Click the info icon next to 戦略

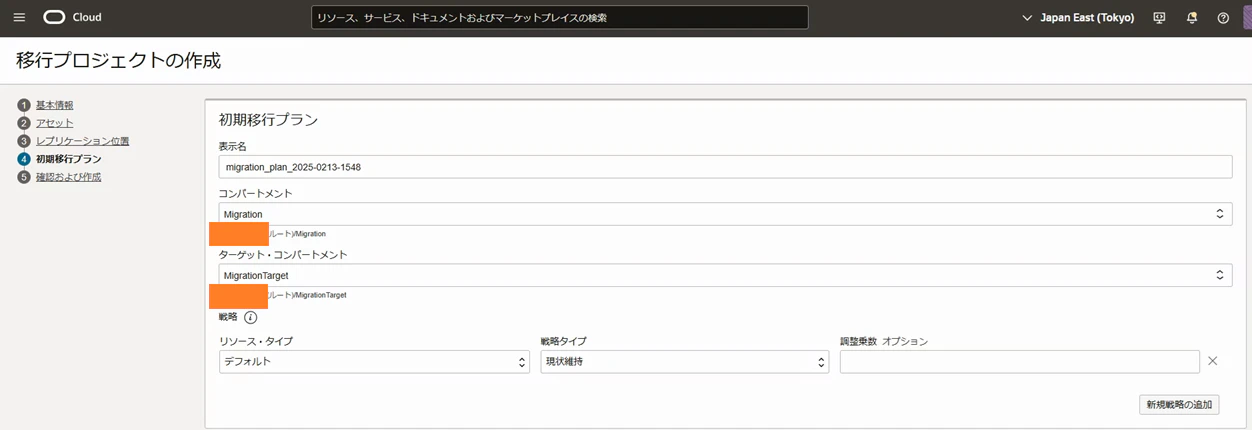pos(251,318)
